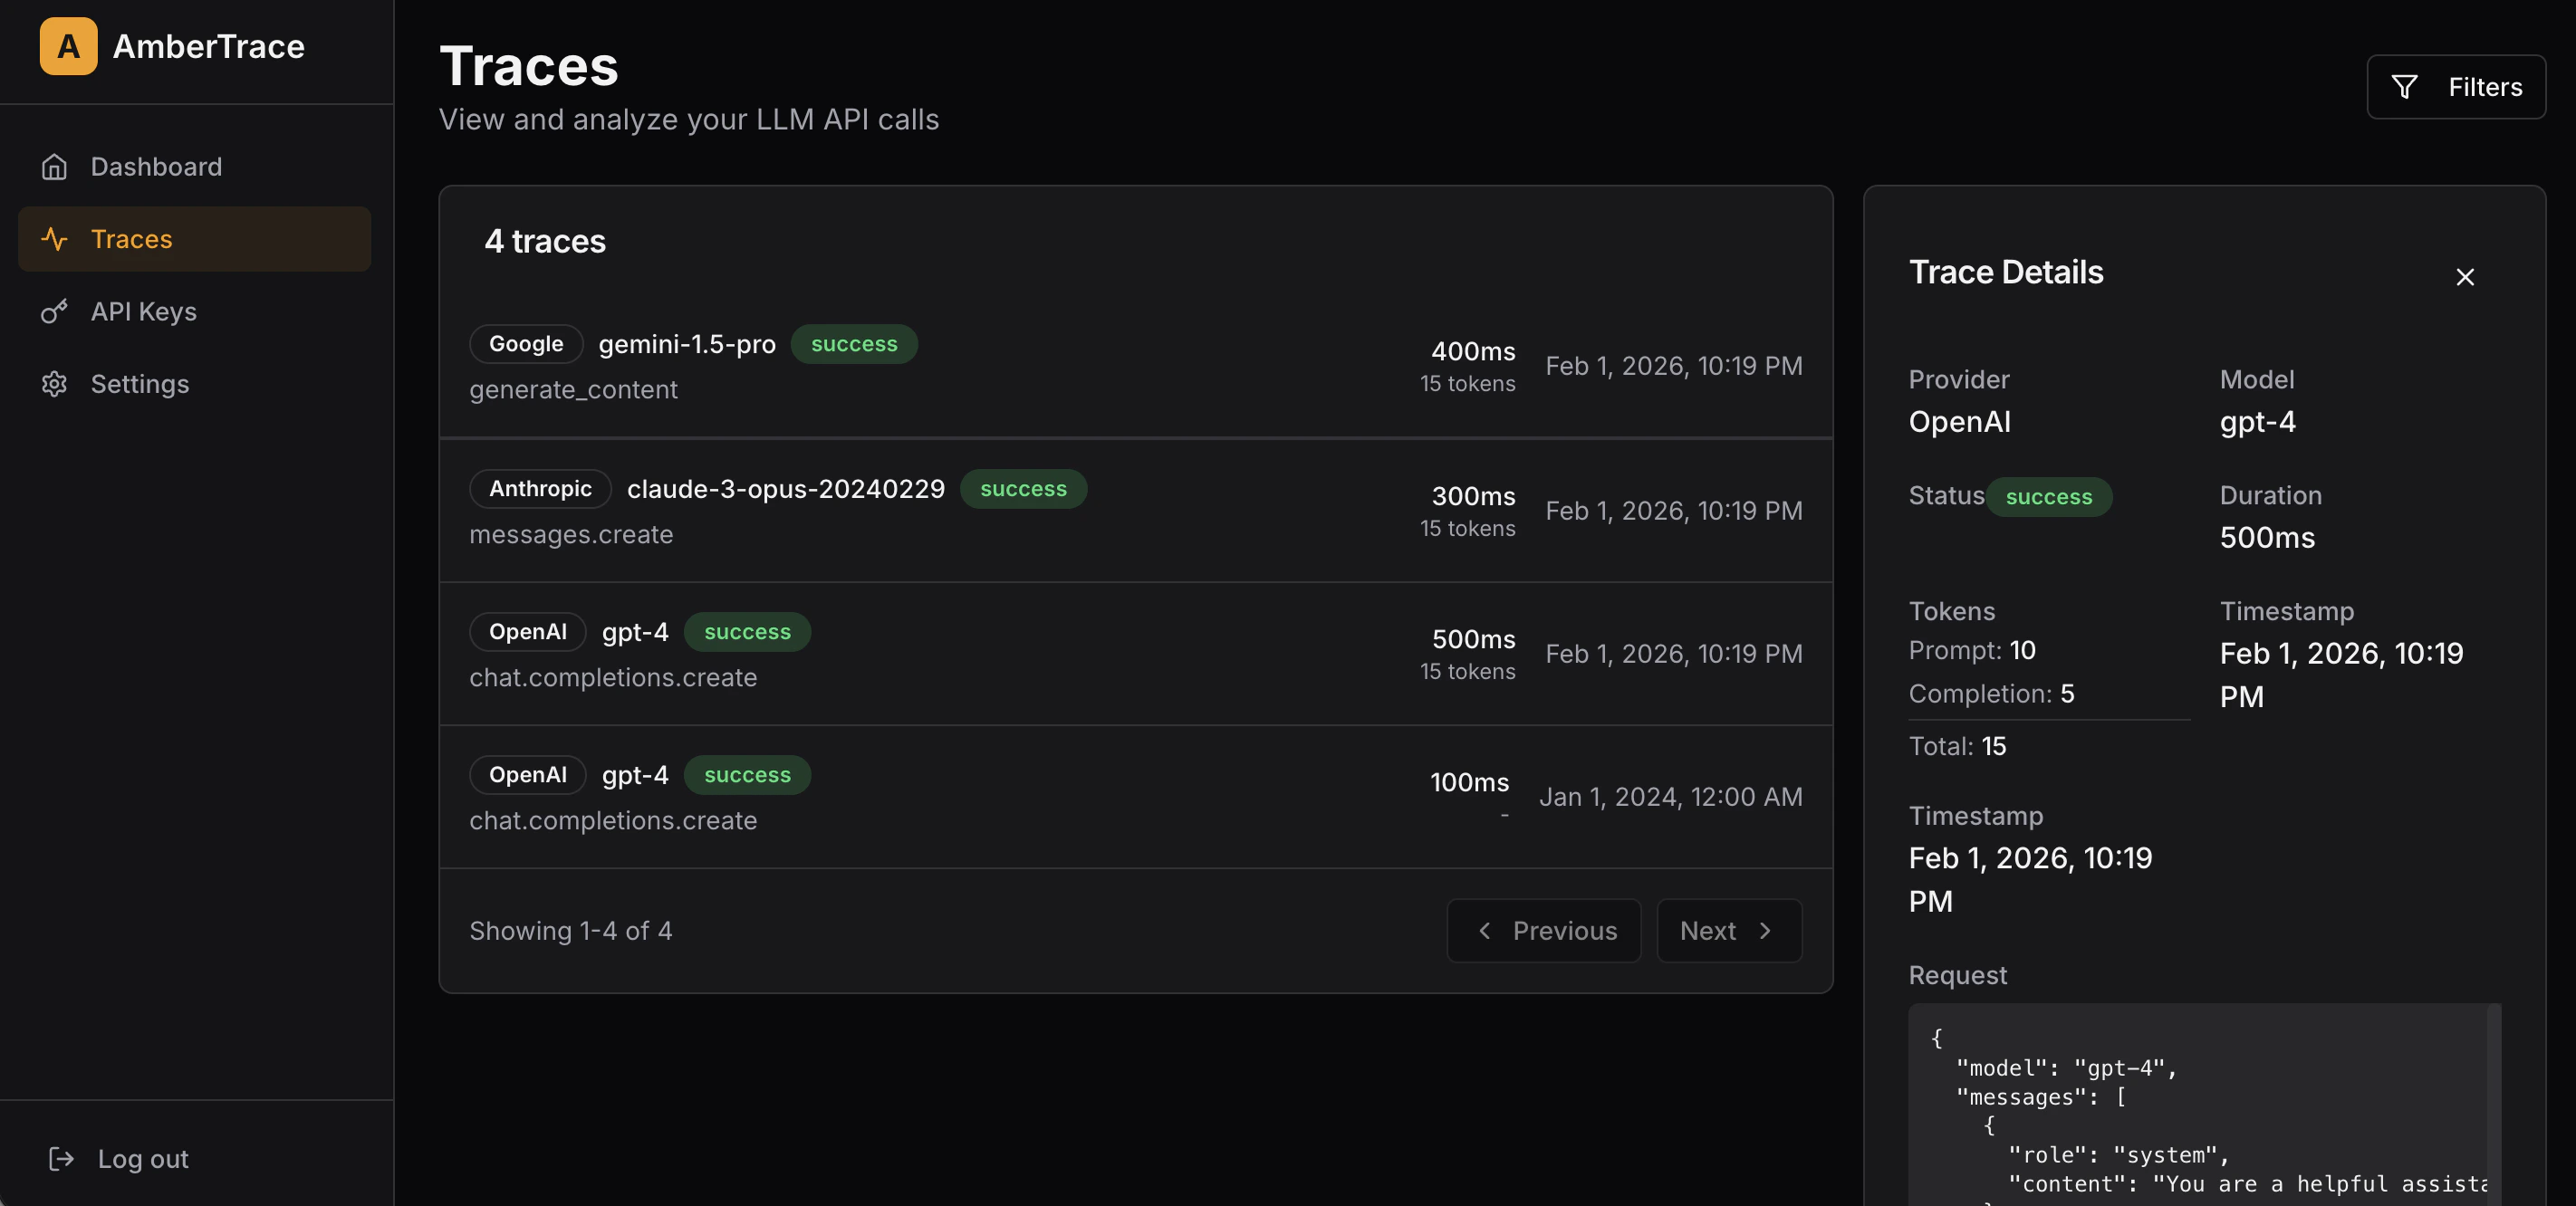
Task: Click the Dashboard home icon
Action: pyautogui.click(x=54, y=167)
